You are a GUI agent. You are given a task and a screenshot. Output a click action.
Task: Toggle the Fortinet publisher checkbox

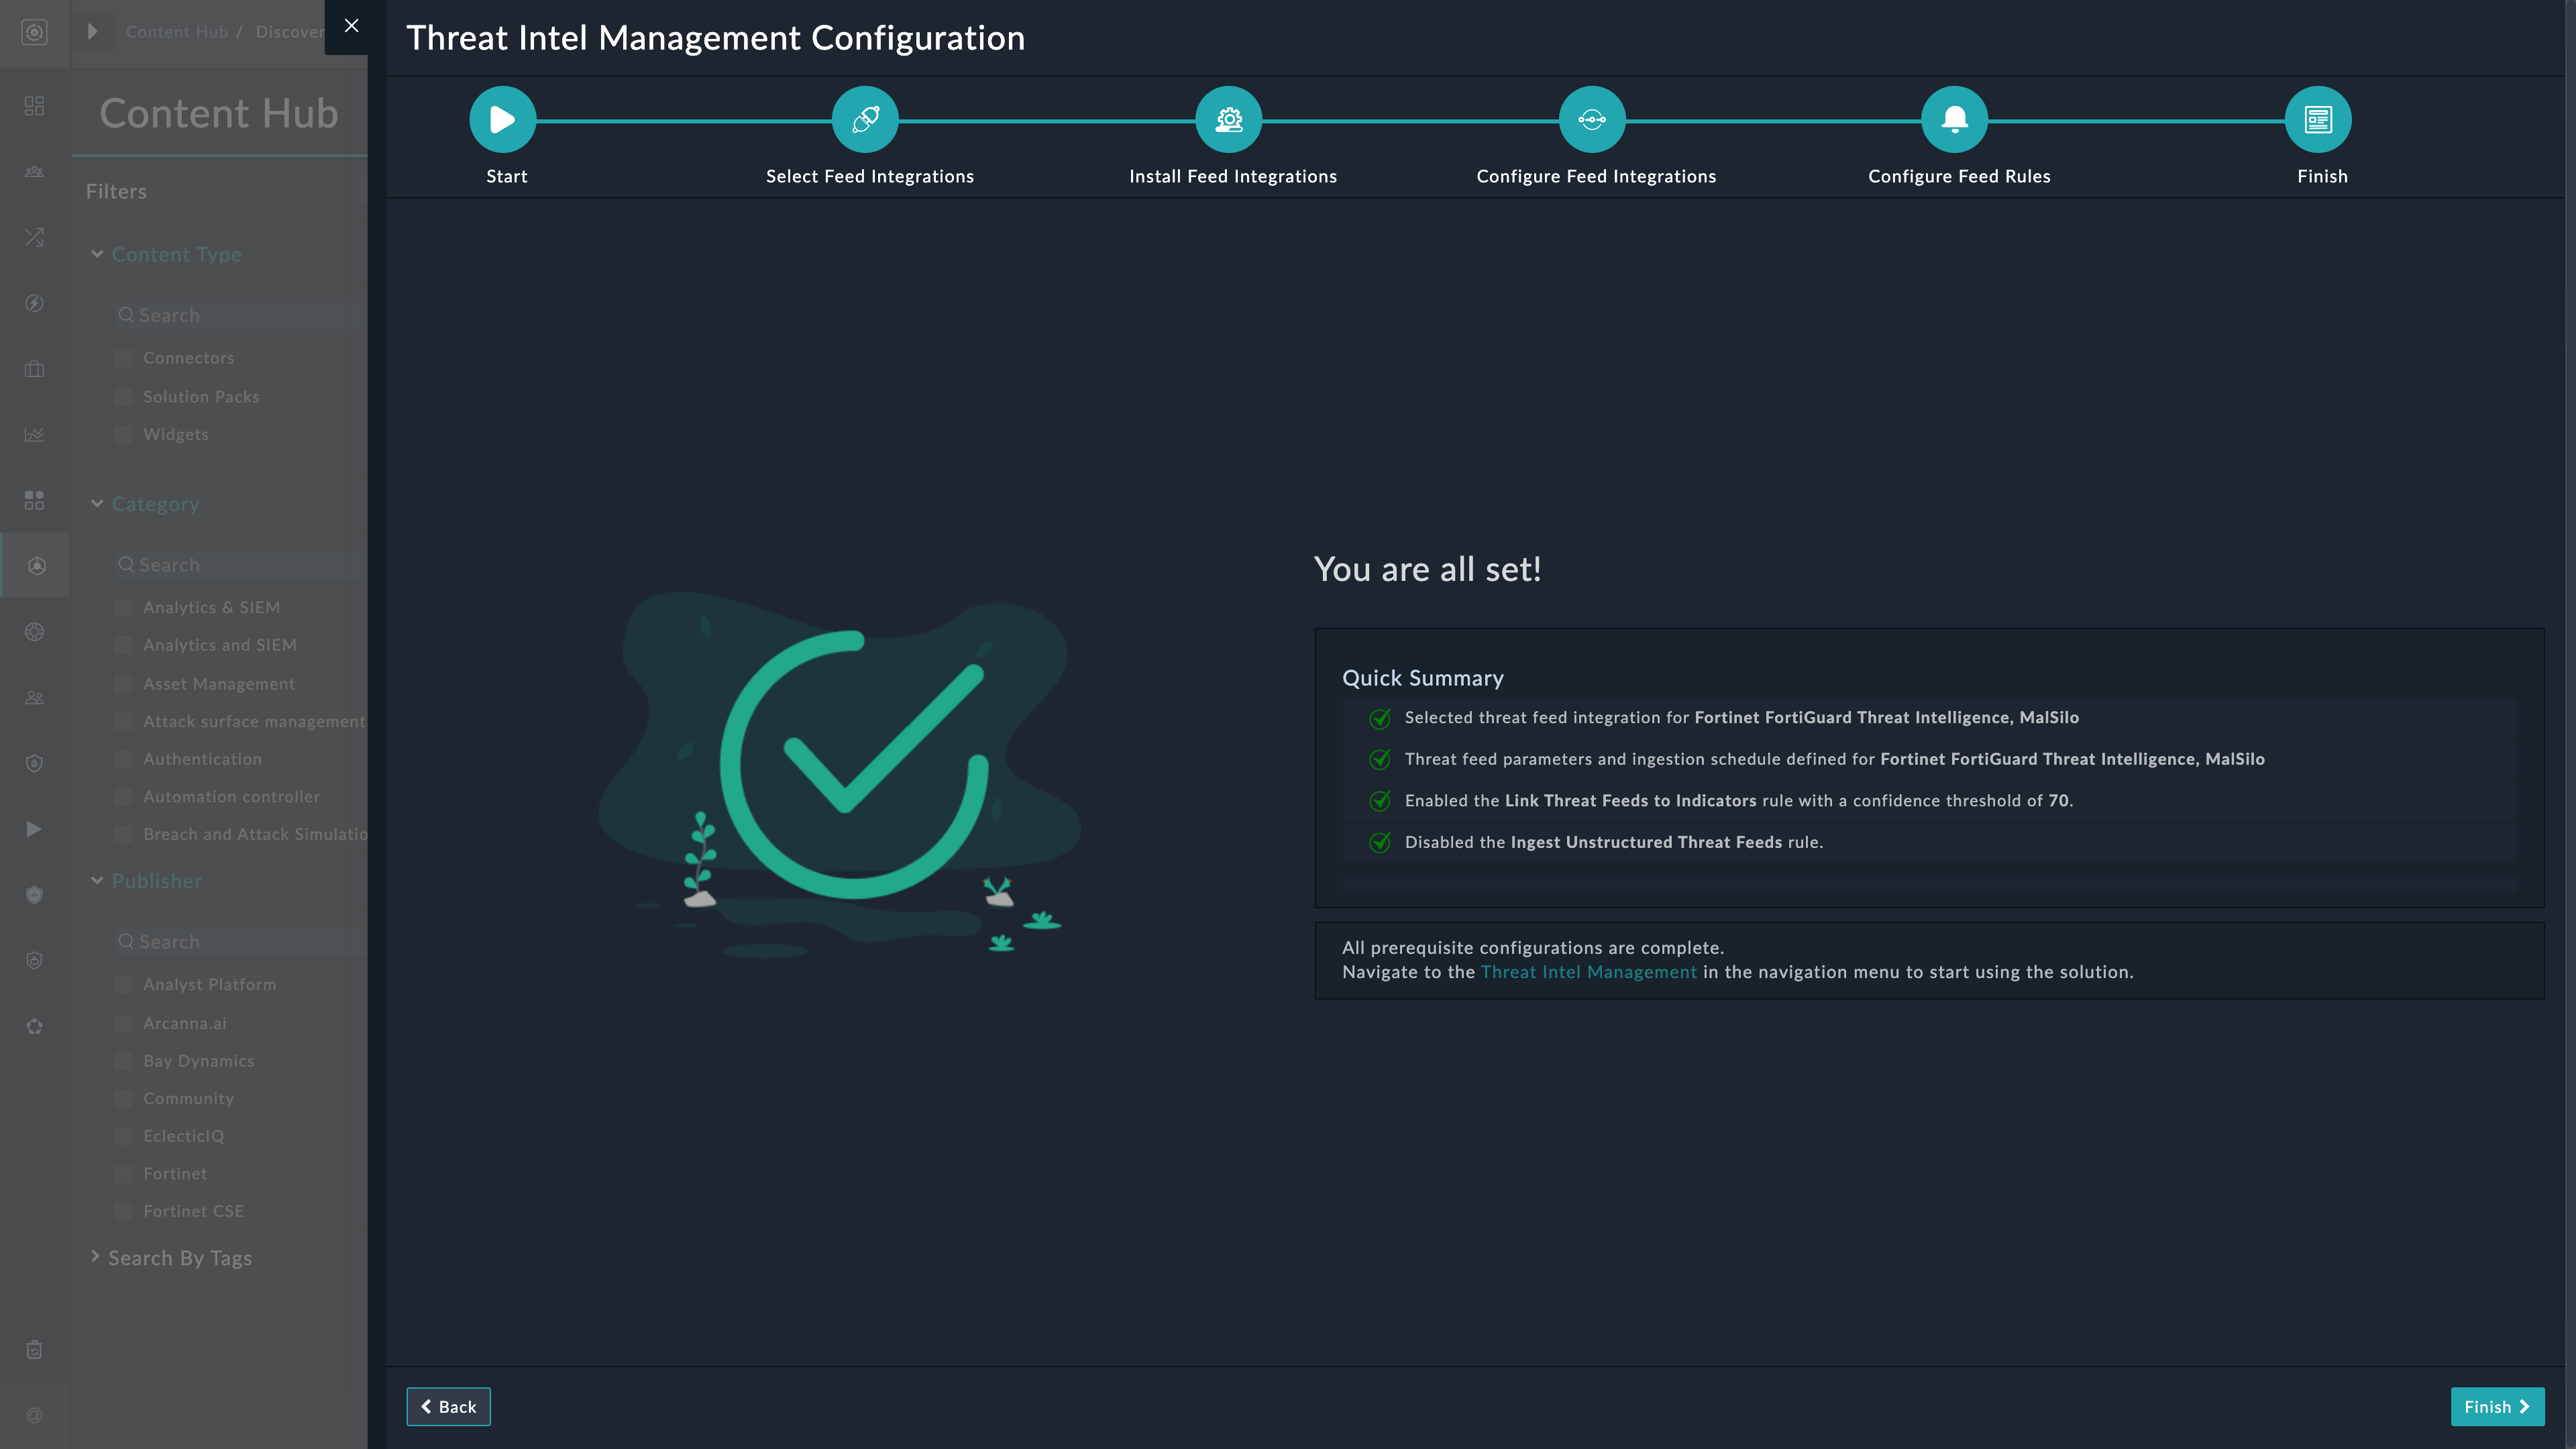[x=124, y=1174]
